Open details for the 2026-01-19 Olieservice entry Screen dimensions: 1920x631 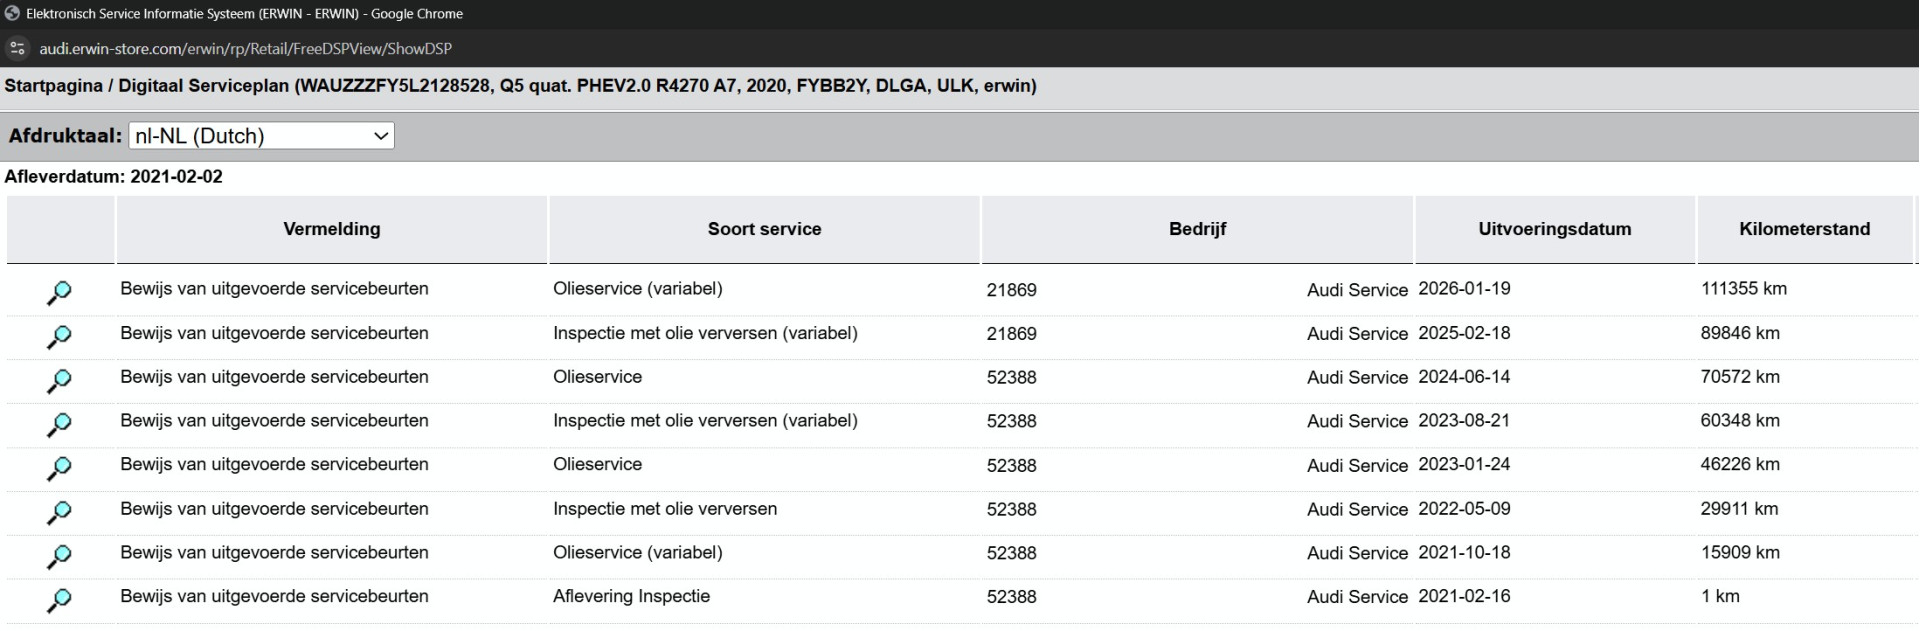point(59,293)
